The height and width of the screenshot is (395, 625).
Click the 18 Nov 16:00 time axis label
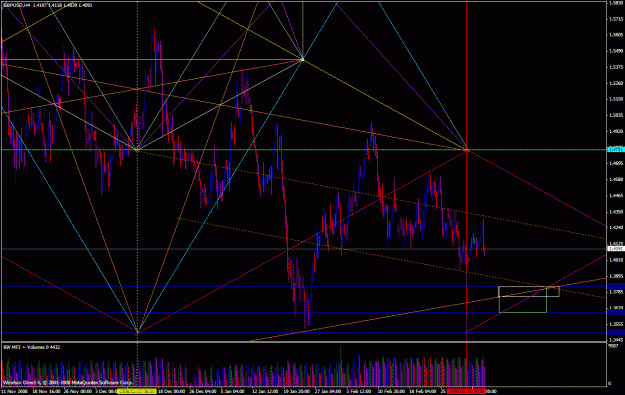click(x=45, y=391)
